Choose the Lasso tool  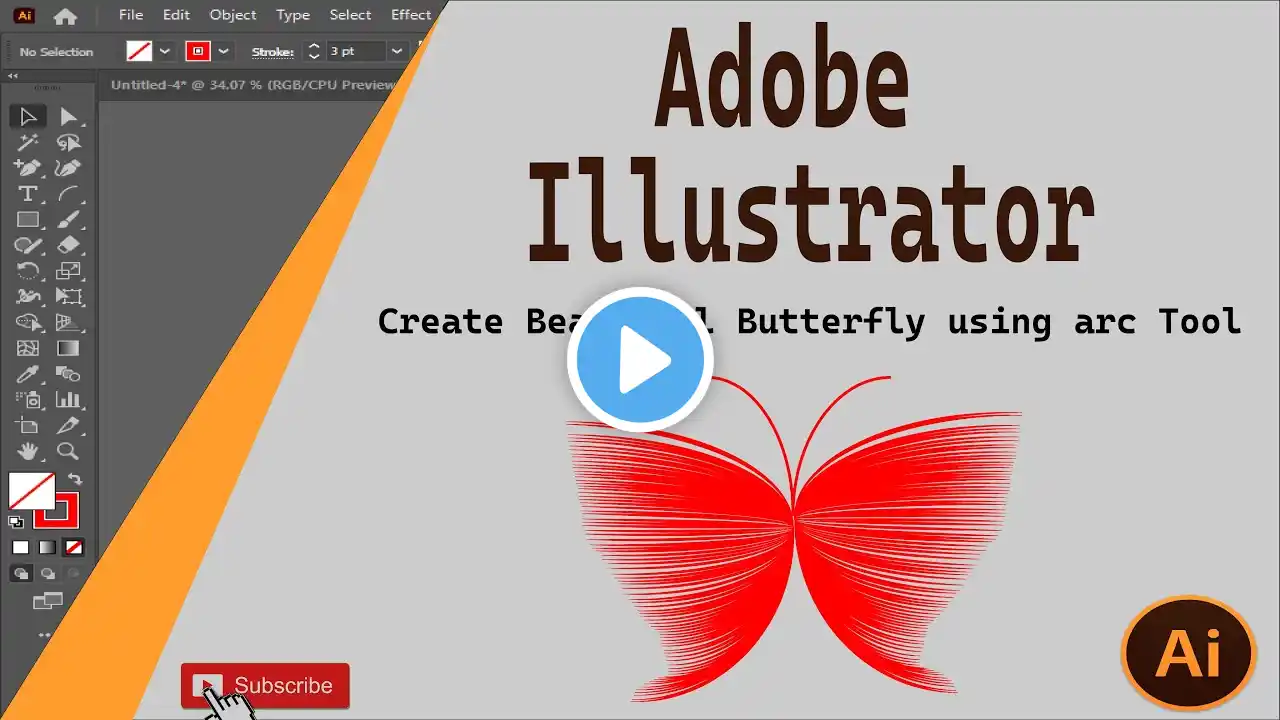point(68,143)
